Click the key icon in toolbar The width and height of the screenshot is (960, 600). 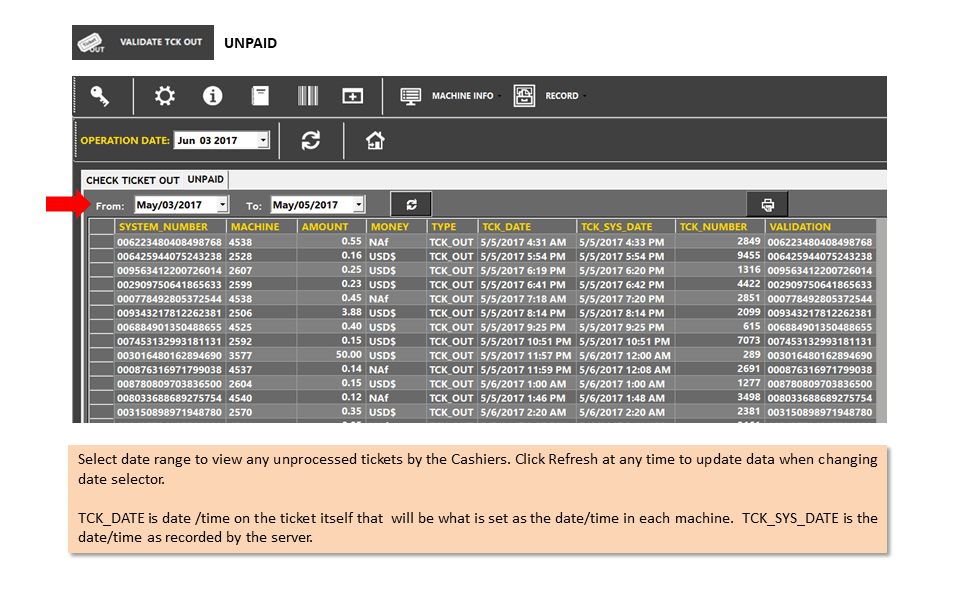click(100, 96)
